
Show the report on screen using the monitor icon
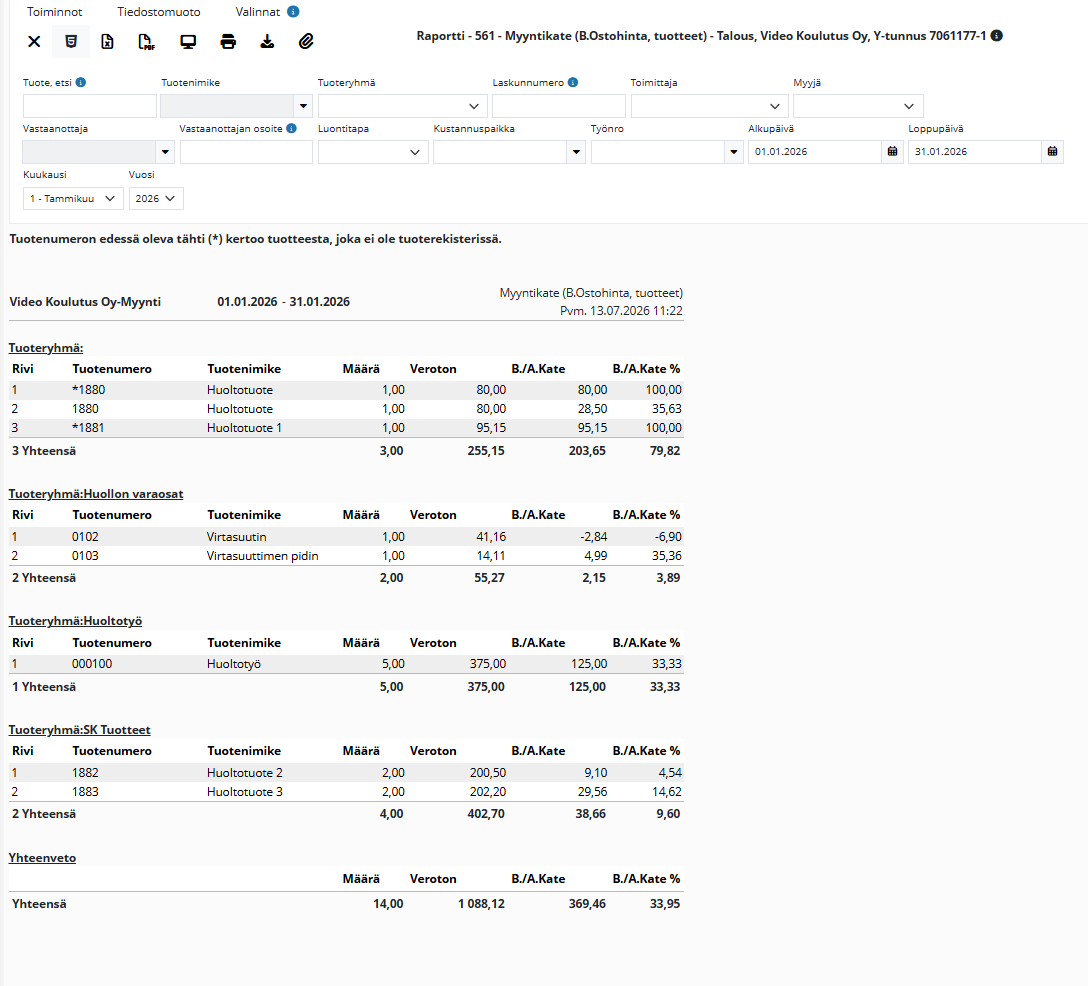point(188,42)
